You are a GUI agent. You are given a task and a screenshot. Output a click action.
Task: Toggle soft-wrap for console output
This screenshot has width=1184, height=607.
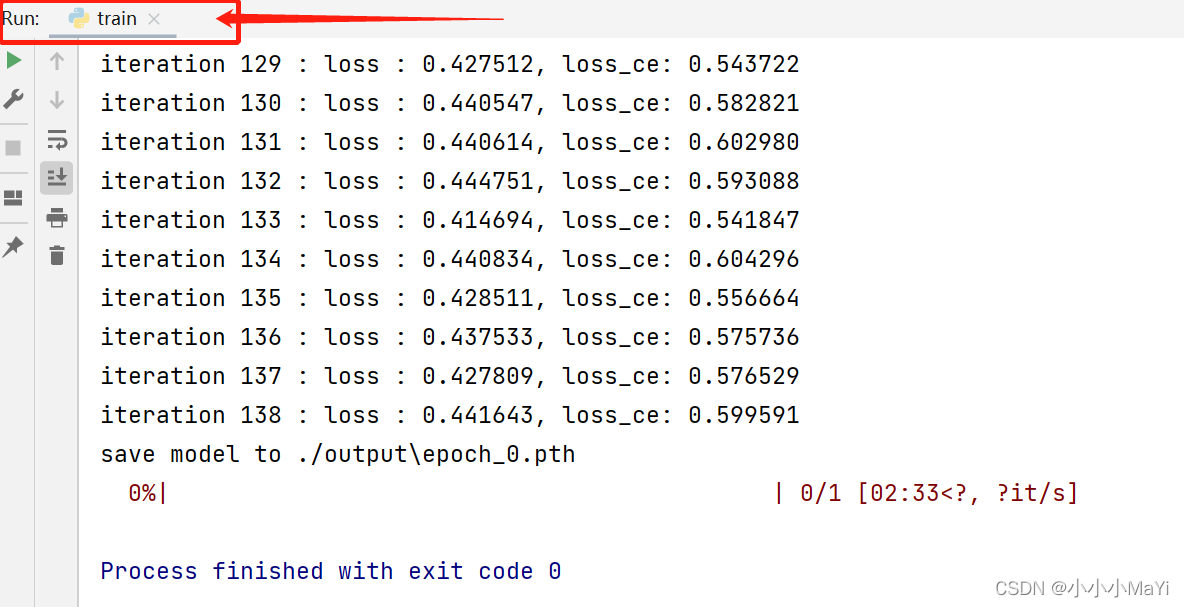(57, 139)
